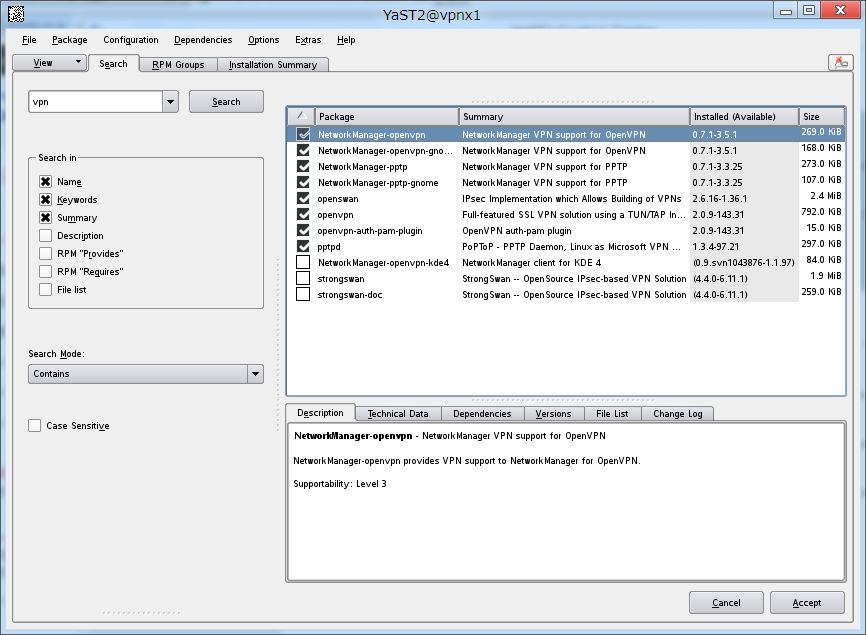Click the sort arrow column header
The width and height of the screenshot is (866, 635).
[302, 117]
